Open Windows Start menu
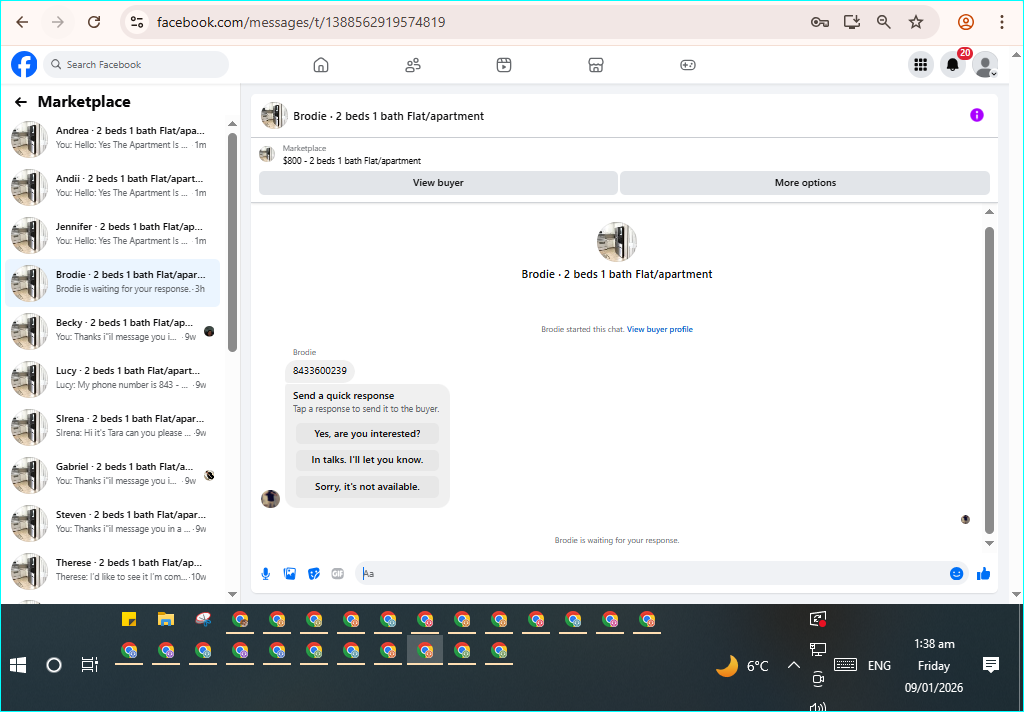This screenshot has height=712, width=1024. coord(18,665)
